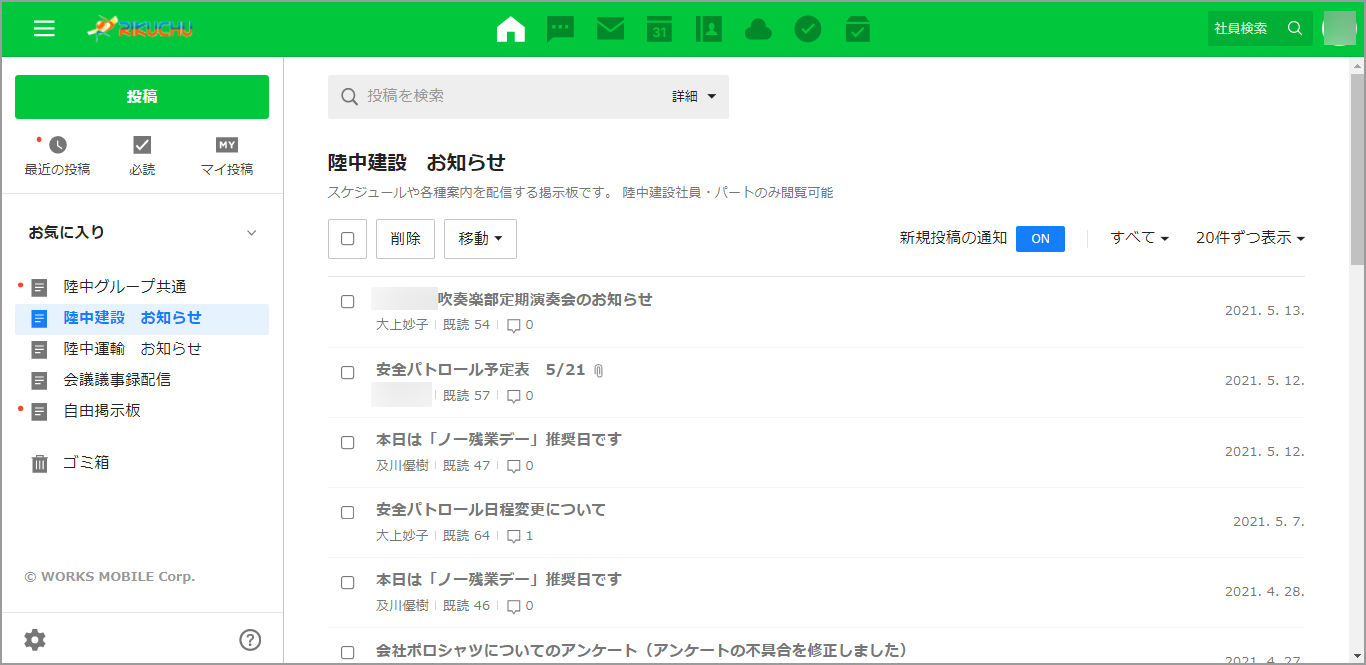Select 陸中運輸 お知らせ board in sidebar
1366x665 pixels.
tap(132, 349)
